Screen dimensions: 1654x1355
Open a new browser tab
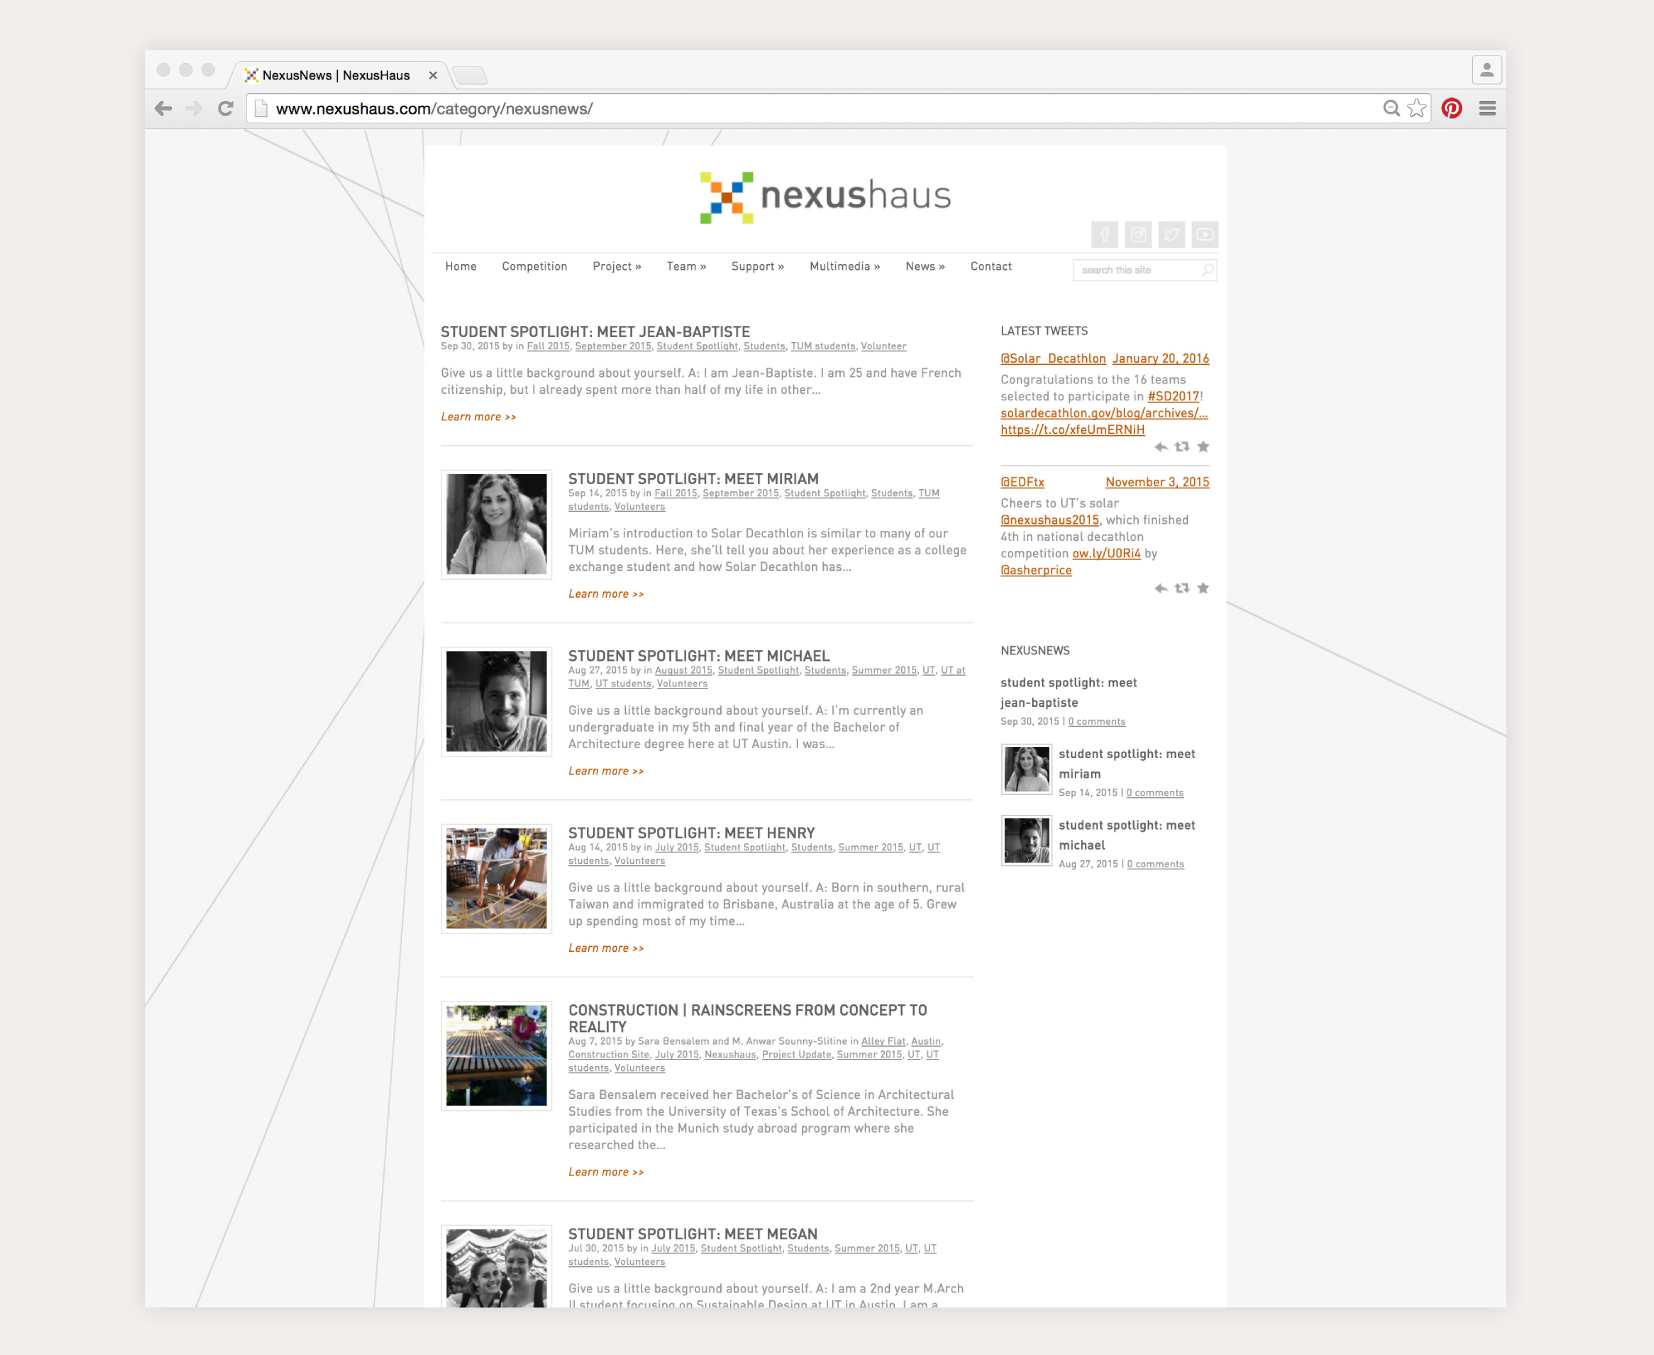point(469,75)
